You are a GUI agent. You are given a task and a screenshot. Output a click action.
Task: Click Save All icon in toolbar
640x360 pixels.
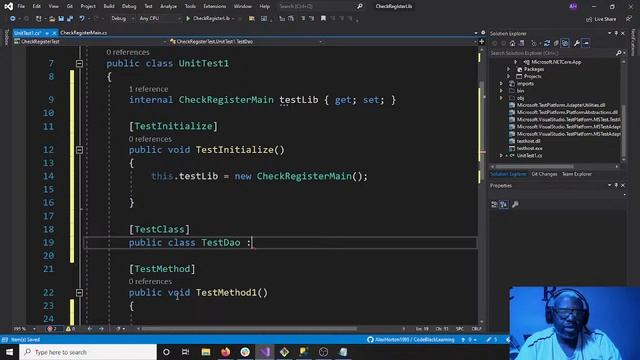(x=70, y=18)
